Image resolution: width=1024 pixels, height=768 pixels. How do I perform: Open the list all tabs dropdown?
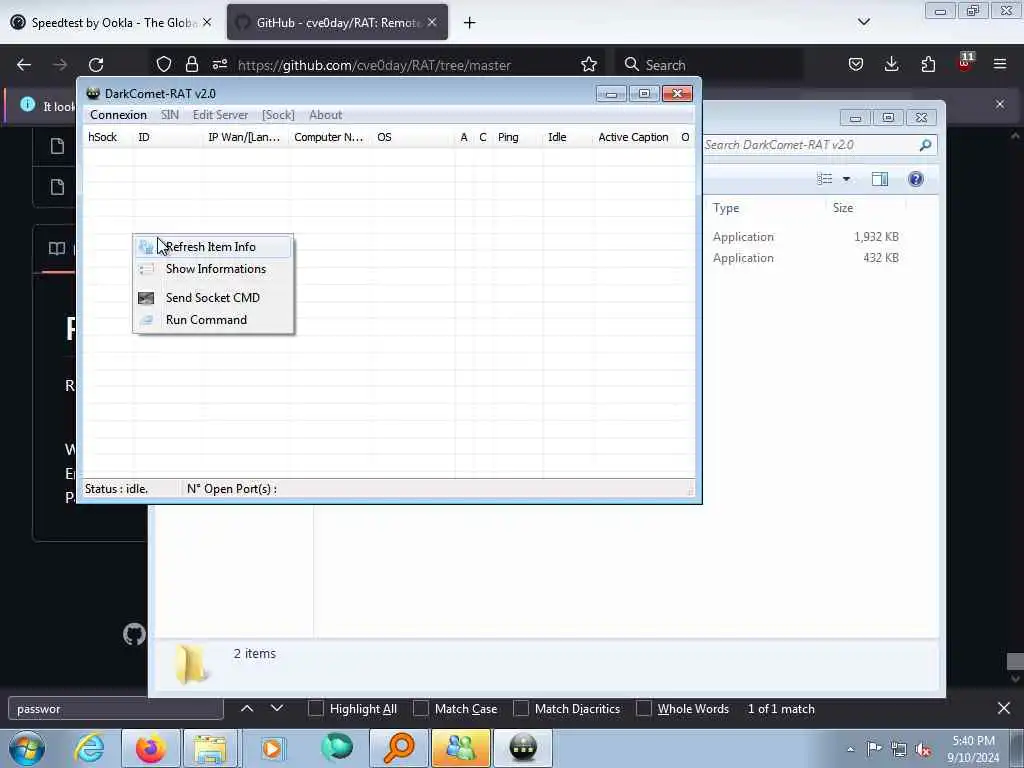click(864, 22)
